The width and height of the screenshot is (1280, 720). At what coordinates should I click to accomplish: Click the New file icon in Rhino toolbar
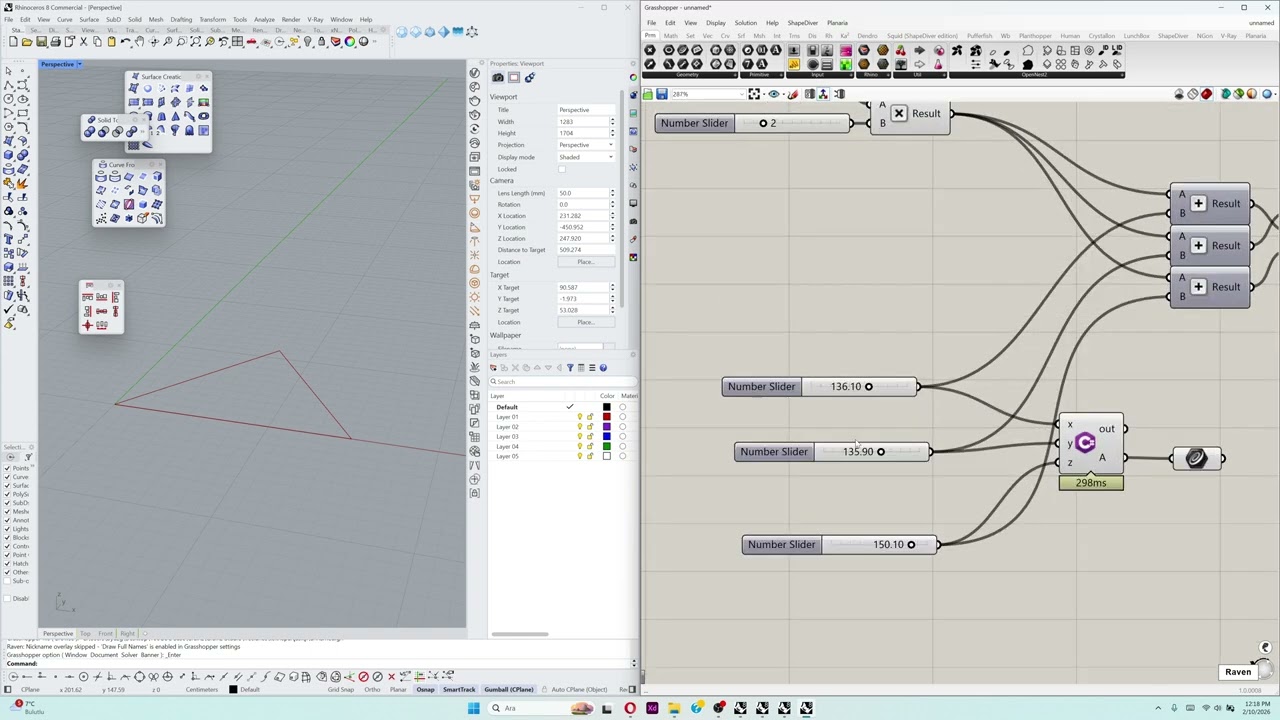[13, 42]
